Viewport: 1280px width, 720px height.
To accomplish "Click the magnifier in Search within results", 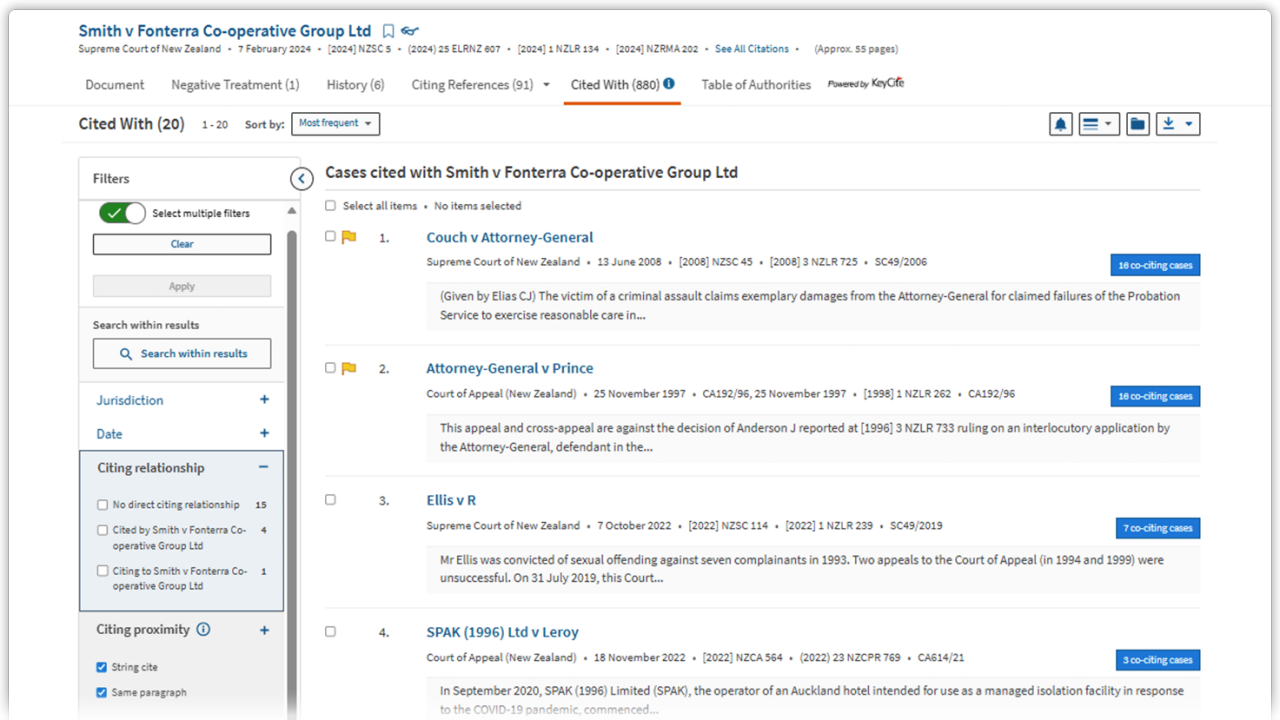I will coord(126,354).
